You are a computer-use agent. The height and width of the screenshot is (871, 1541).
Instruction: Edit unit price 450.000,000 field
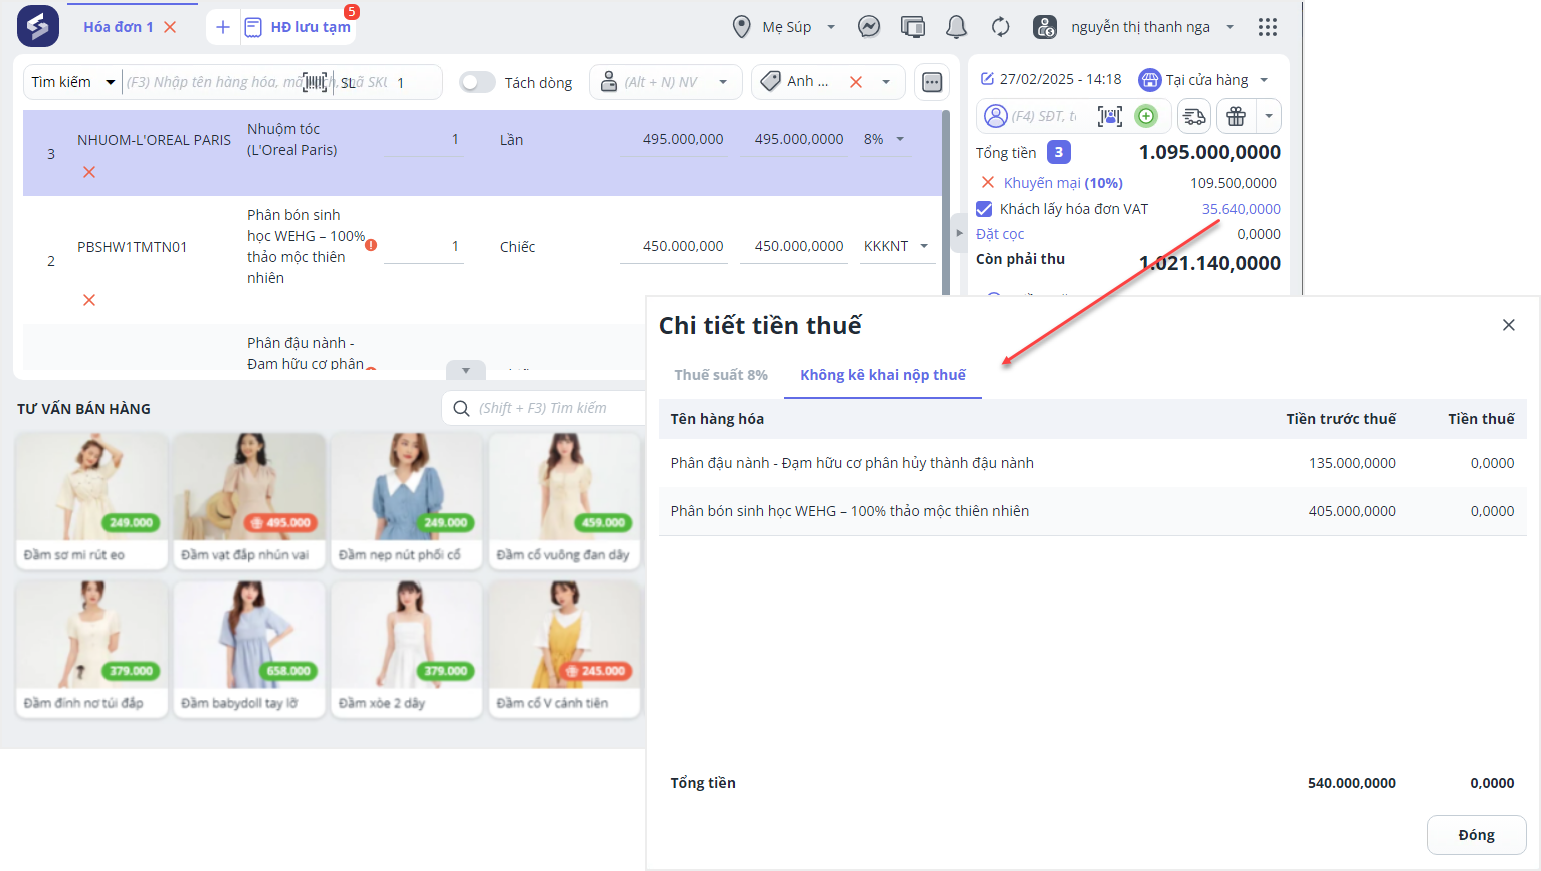tap(672, 246)
